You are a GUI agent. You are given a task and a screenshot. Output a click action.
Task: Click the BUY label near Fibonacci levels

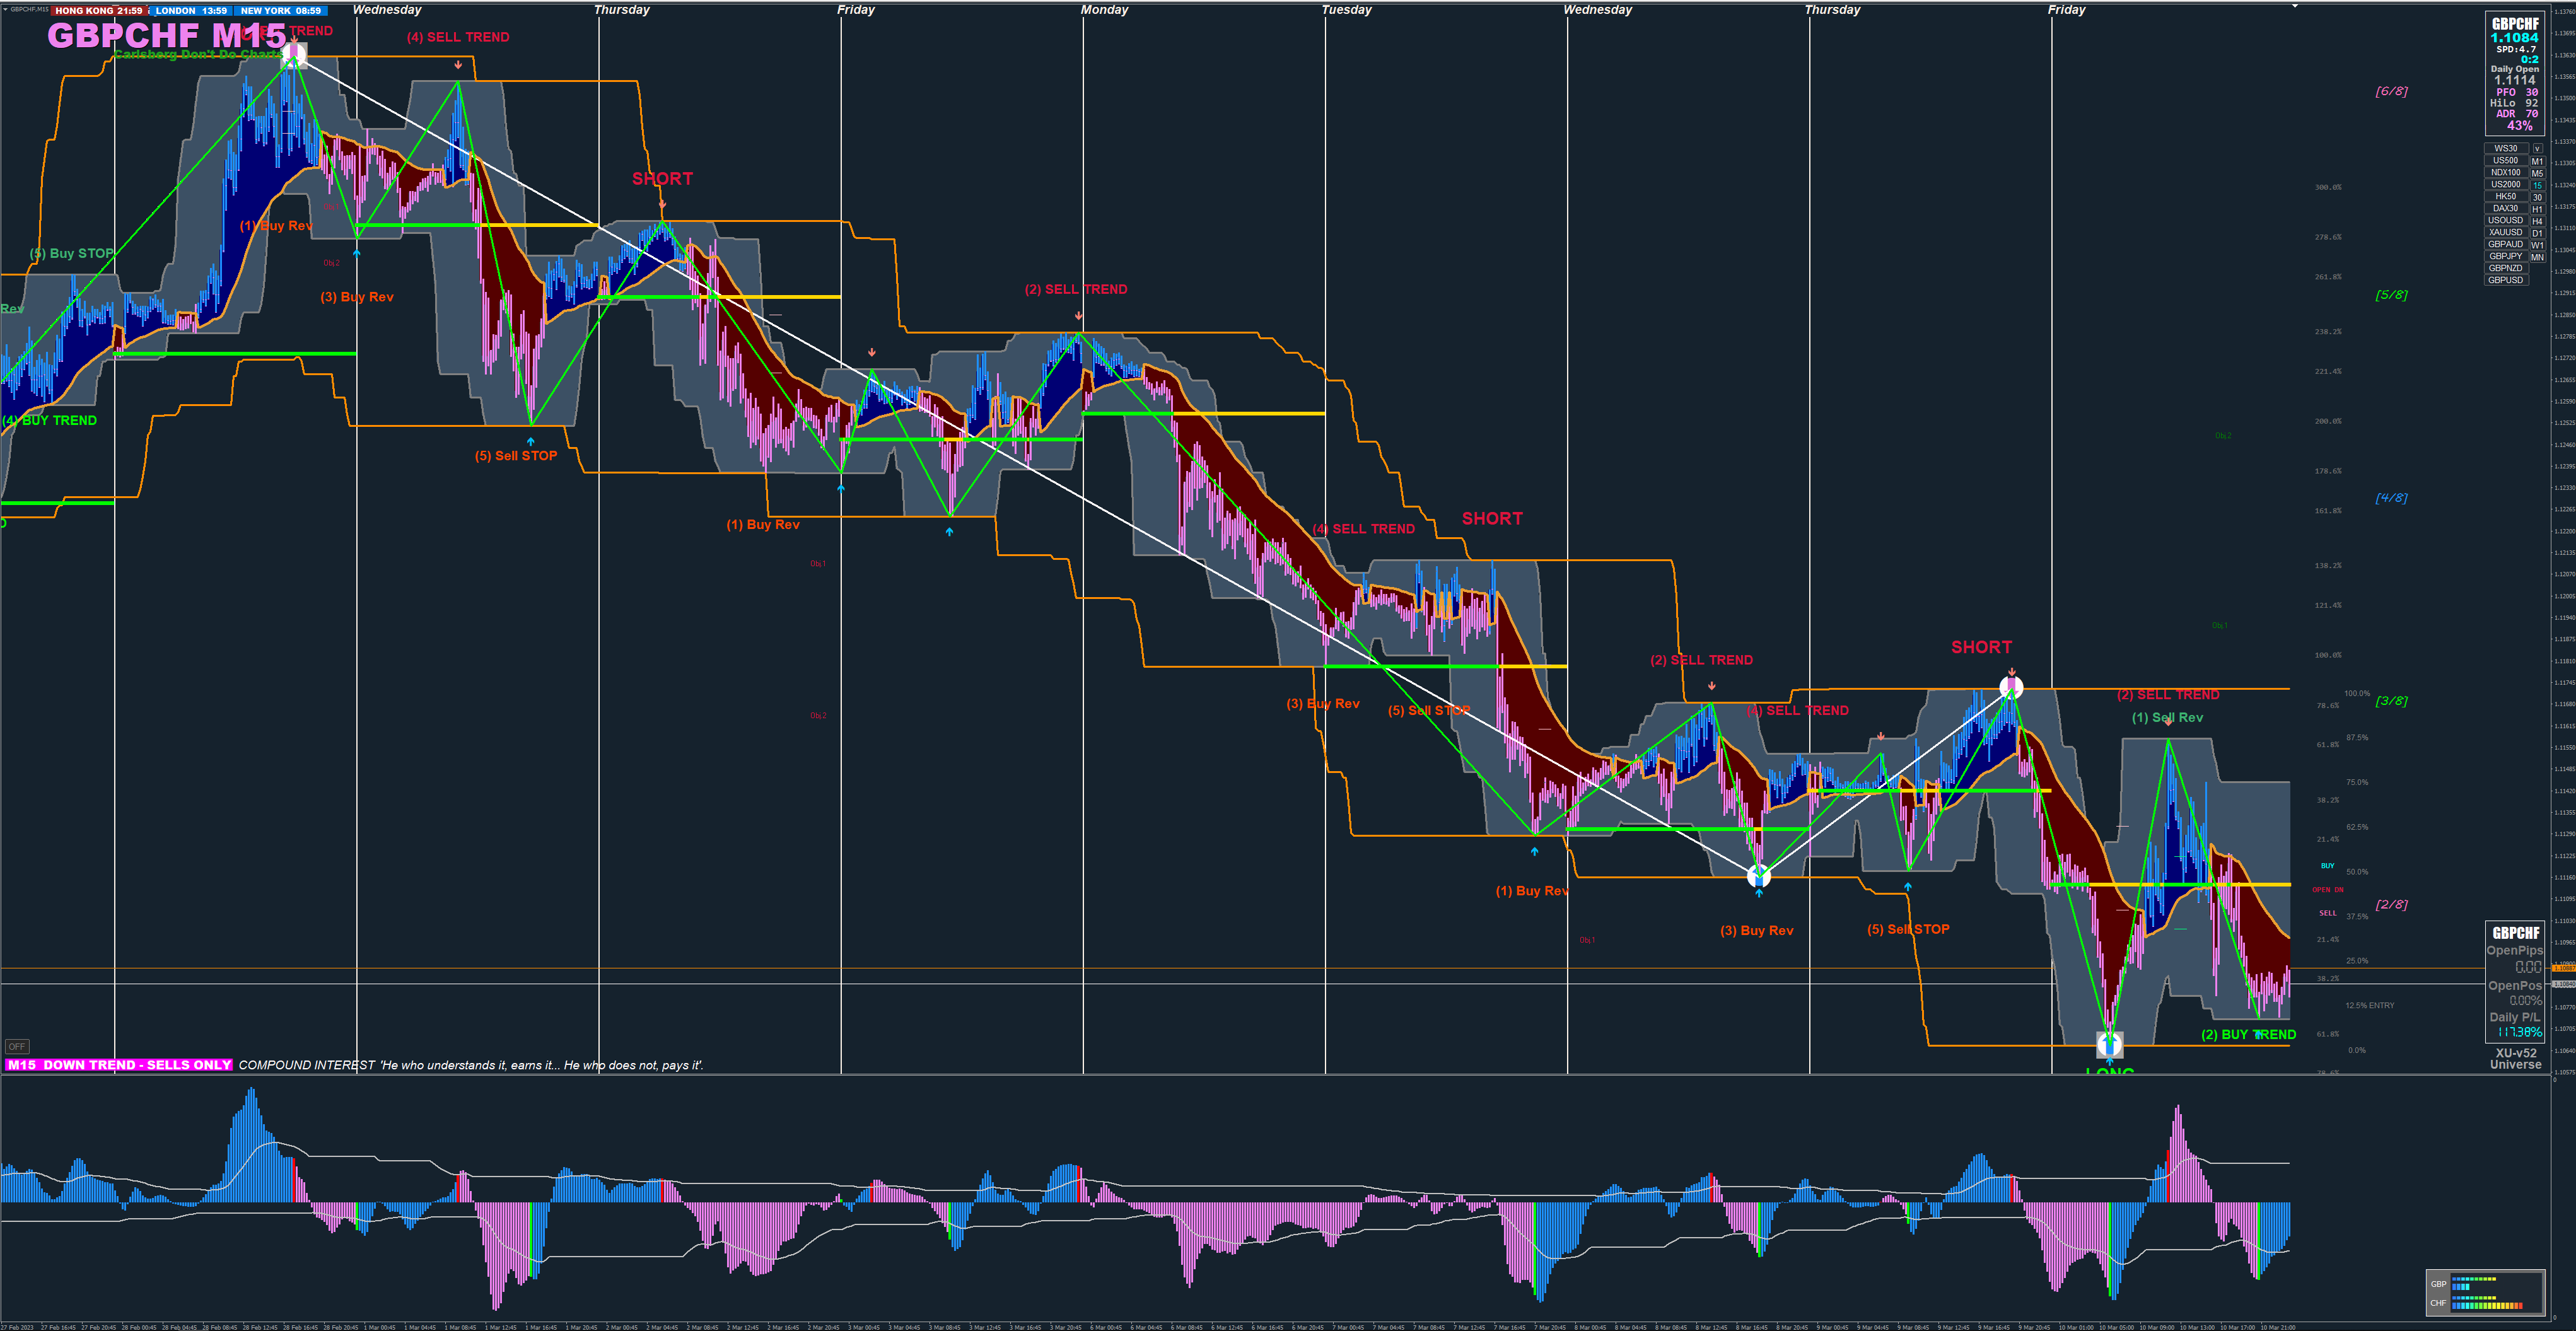pos(2327,866)
